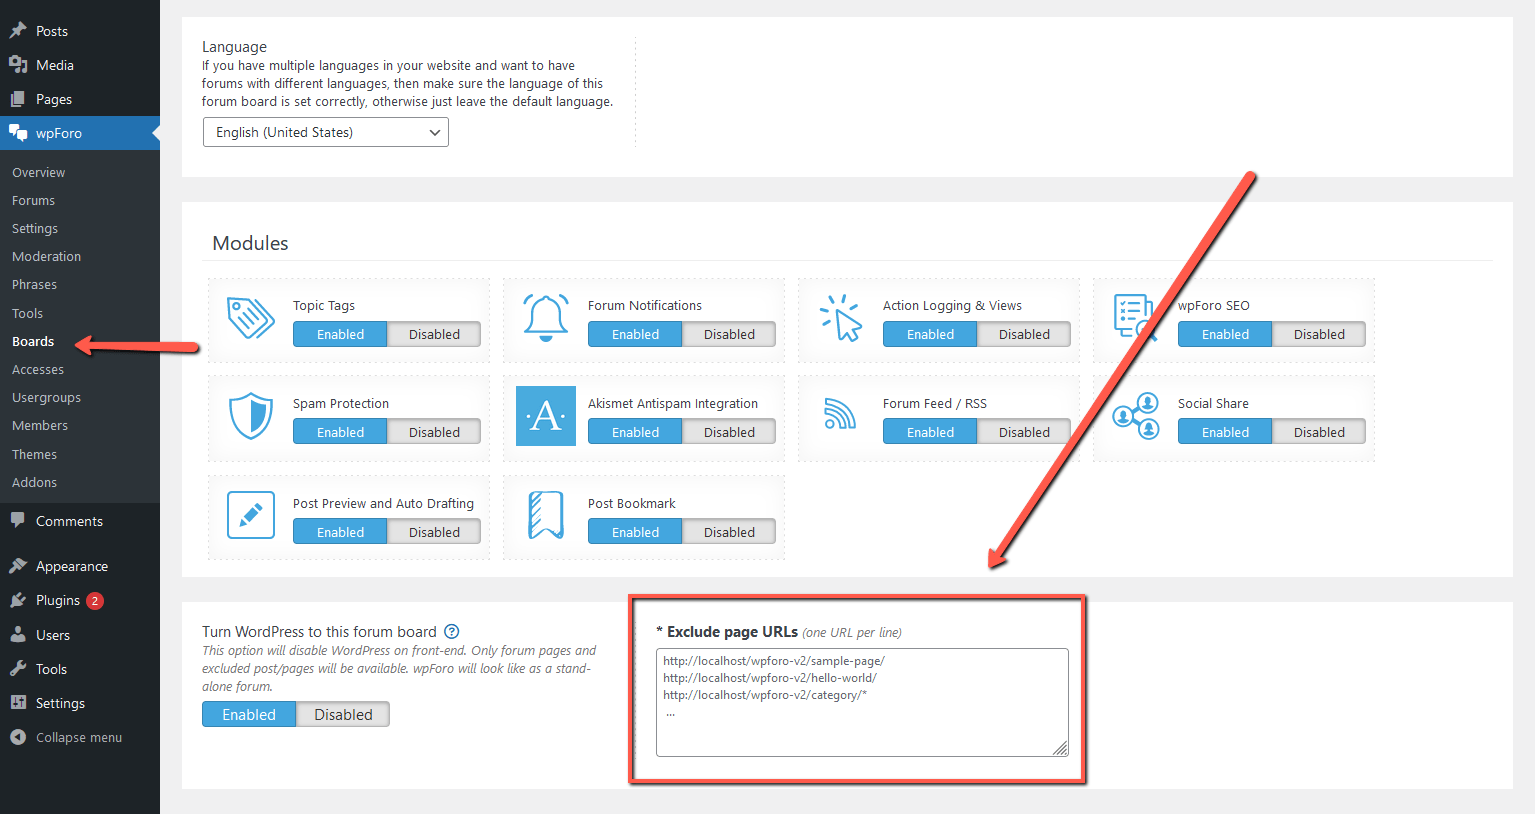Click the Forum Notifications bell icon
The height and width of the screenshot is (814, 1535).
pyautogui.click(x=545, y=318)
